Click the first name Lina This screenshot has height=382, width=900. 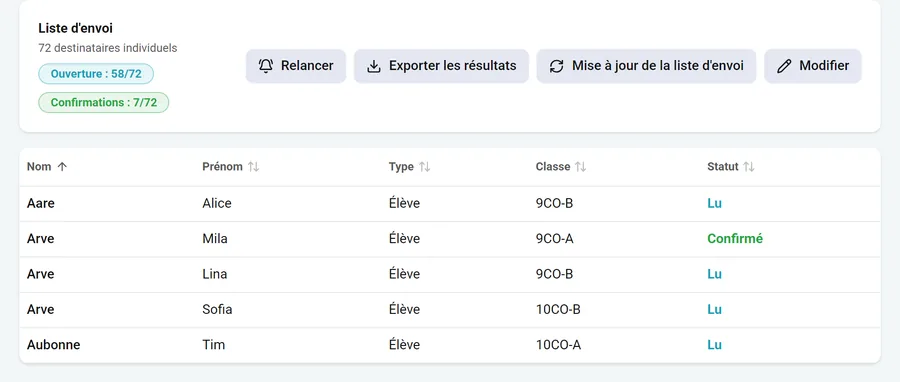coord(215,274)
